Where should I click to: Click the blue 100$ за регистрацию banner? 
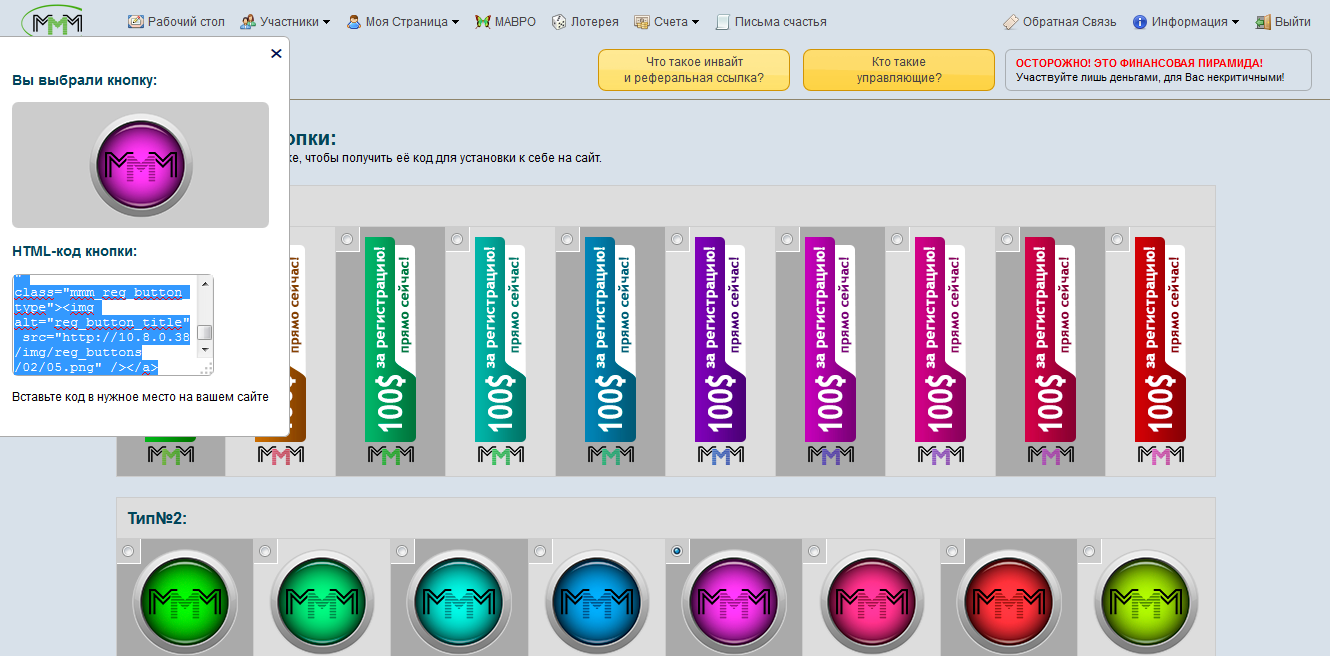[x=610, y=350]
